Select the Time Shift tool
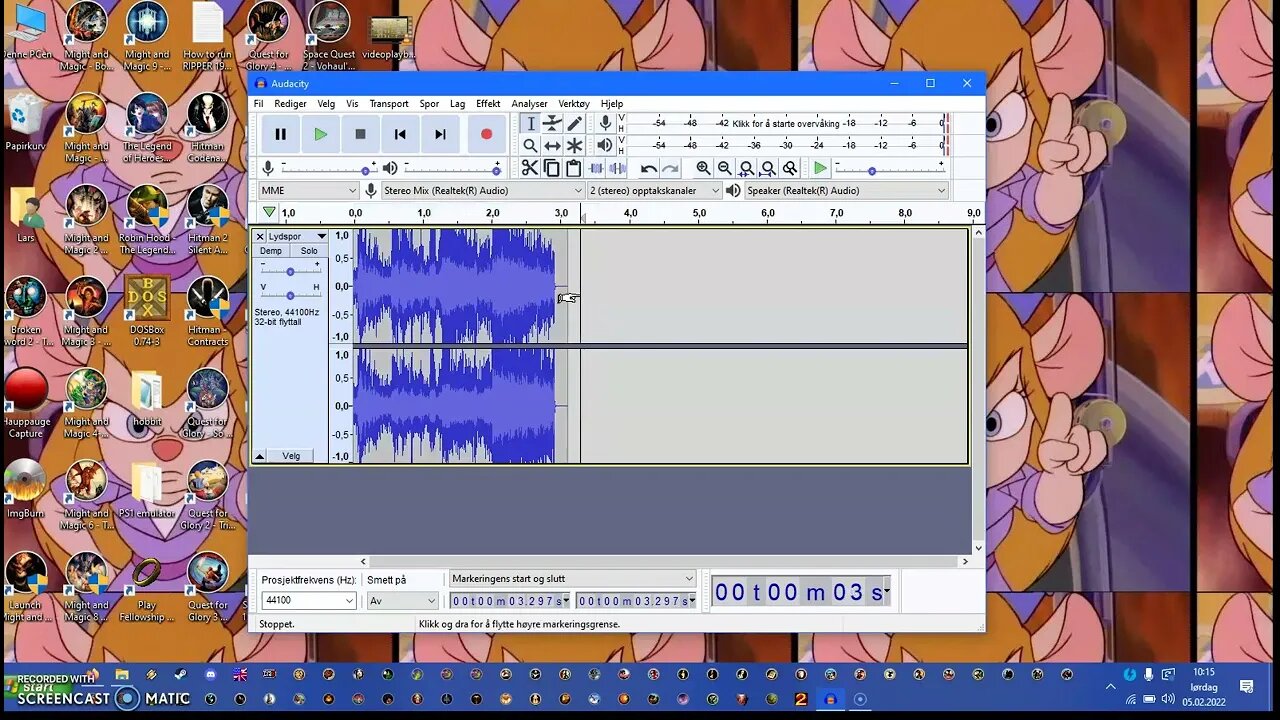 pos(552,146)
